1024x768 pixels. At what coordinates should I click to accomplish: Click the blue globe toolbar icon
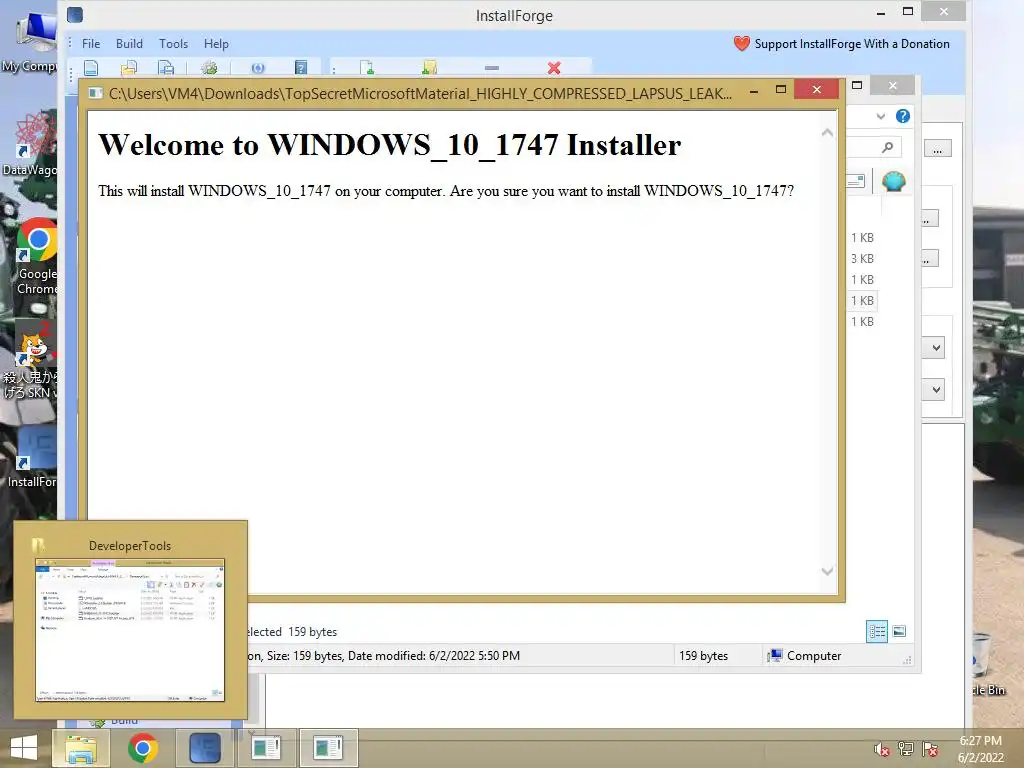(x=258, y=68)
